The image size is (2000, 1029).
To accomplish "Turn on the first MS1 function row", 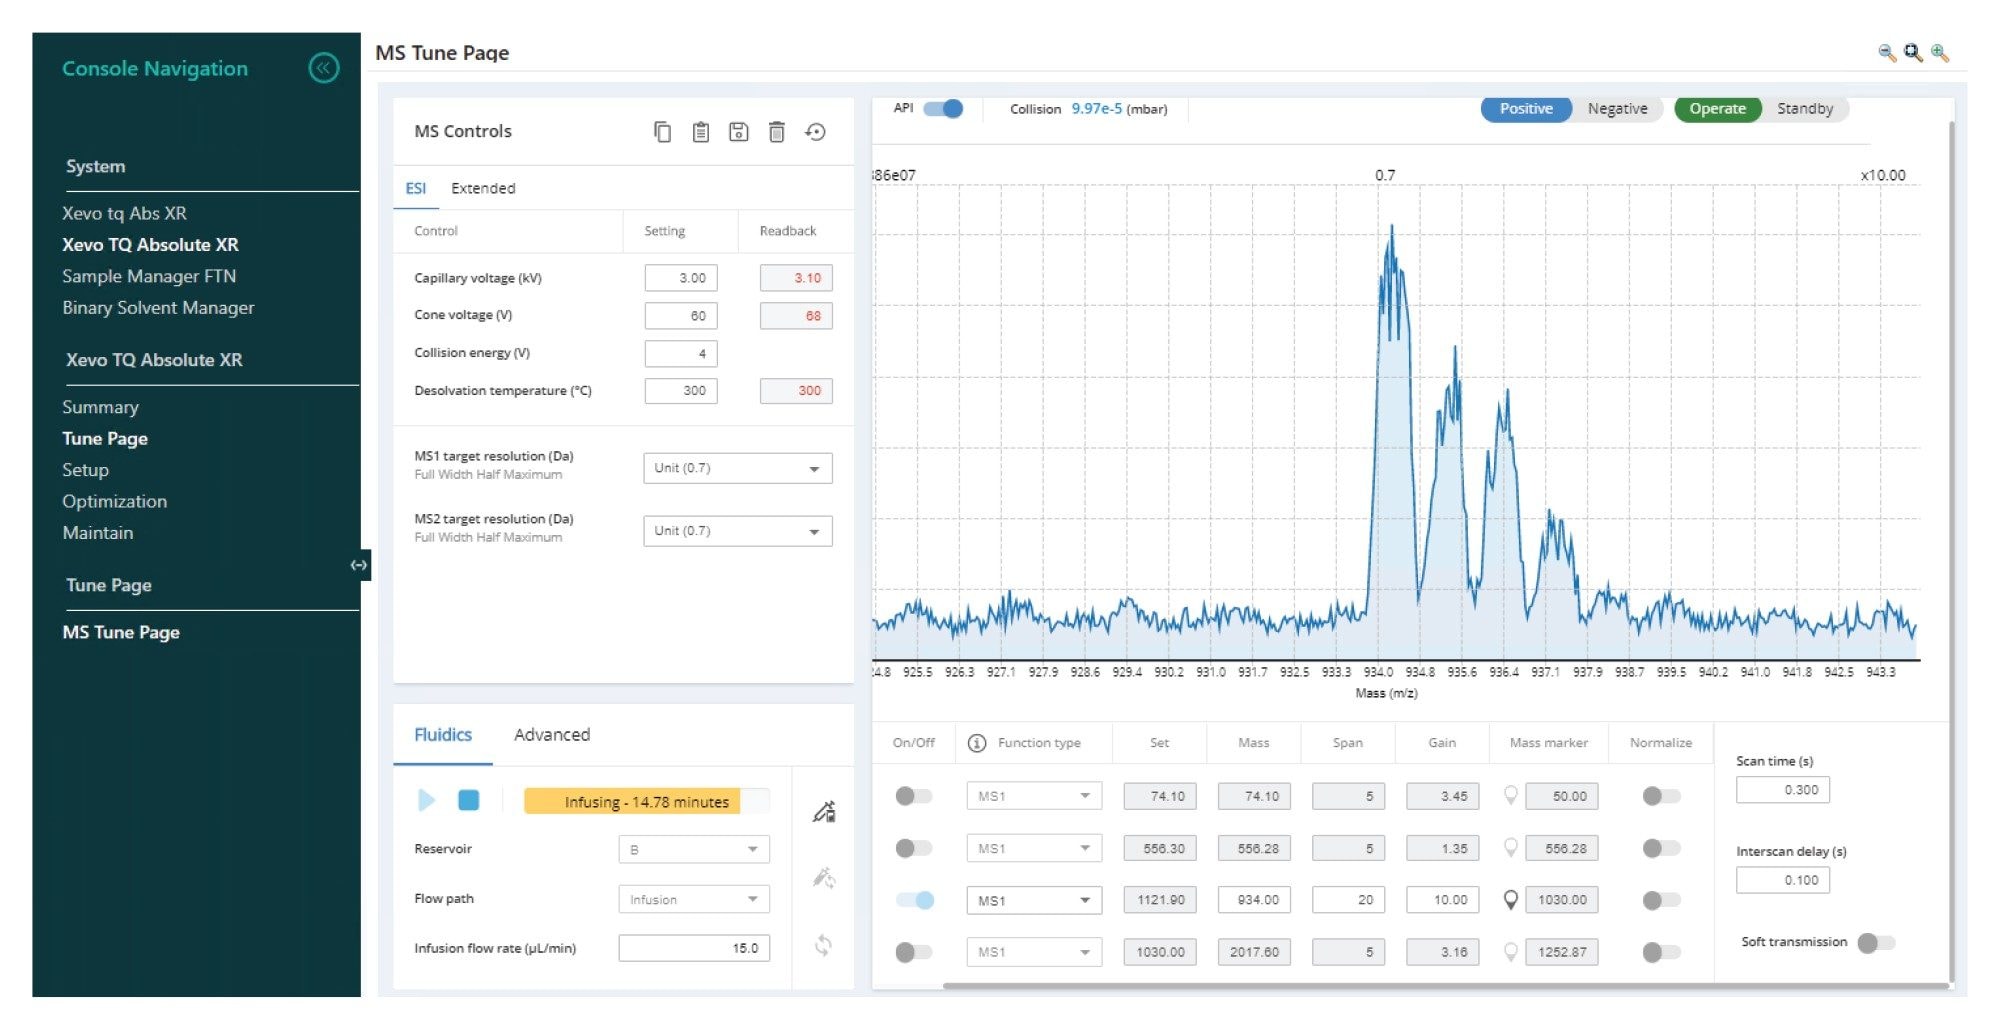I will click(913, 796).
